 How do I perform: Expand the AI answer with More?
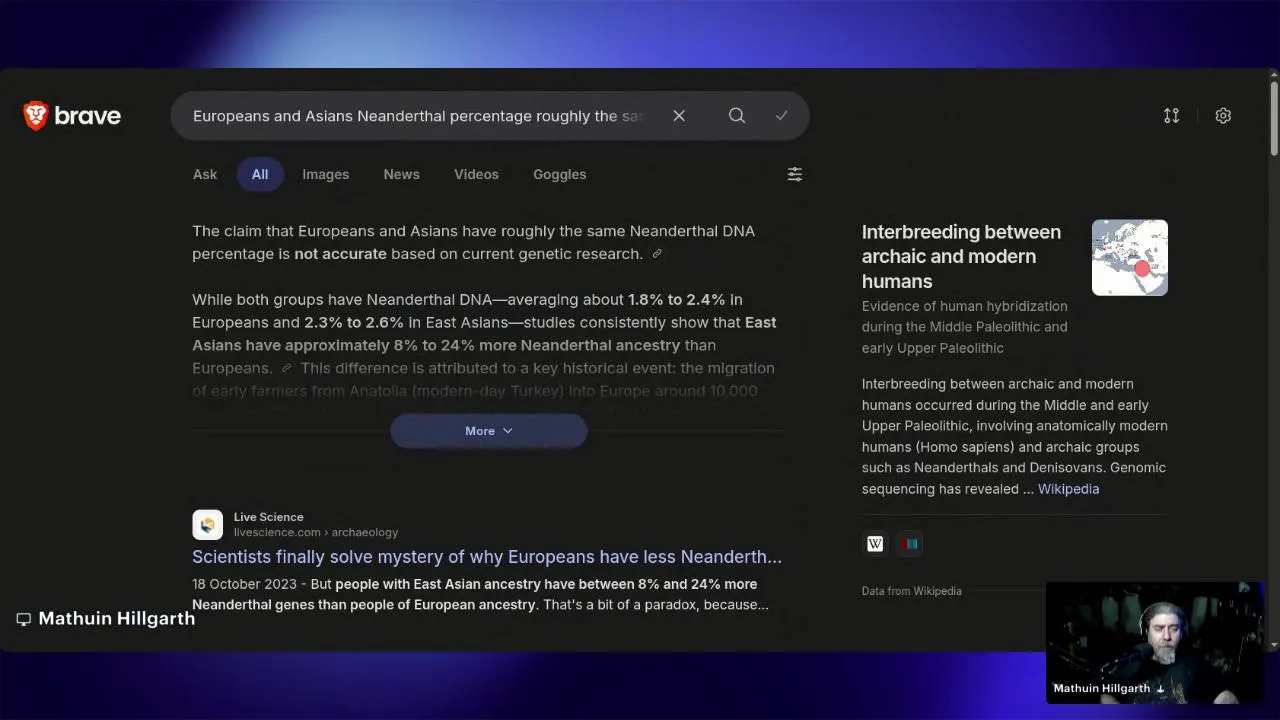488,431
